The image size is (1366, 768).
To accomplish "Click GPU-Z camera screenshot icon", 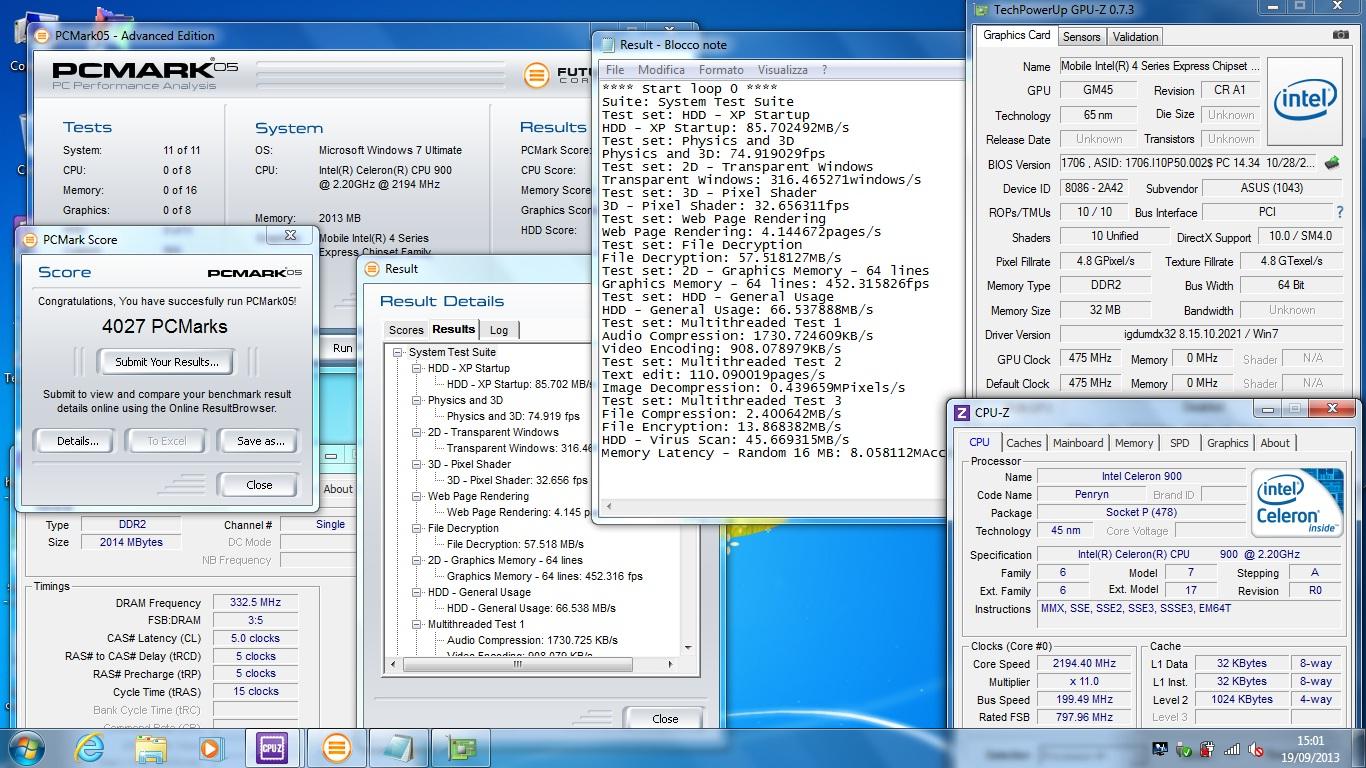I will [x=1341, y=35].
